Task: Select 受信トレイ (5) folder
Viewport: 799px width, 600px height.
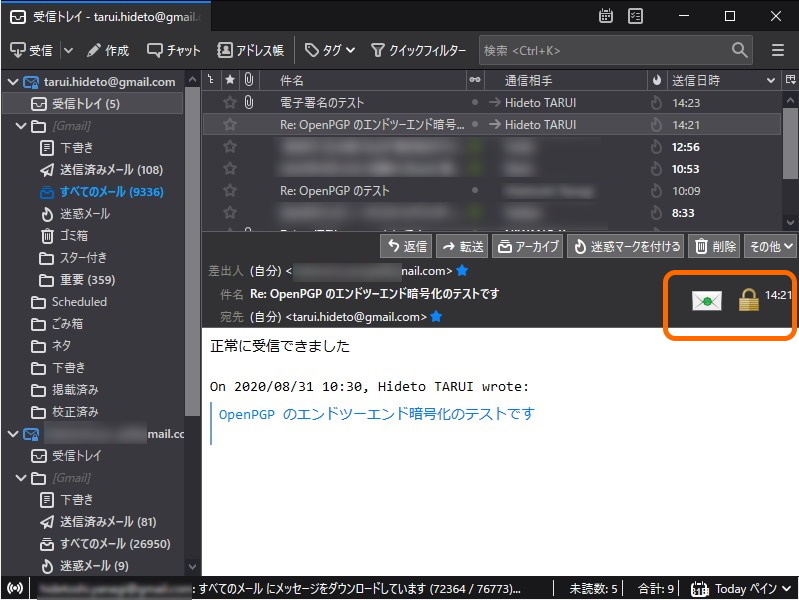Action: (93, 104)
